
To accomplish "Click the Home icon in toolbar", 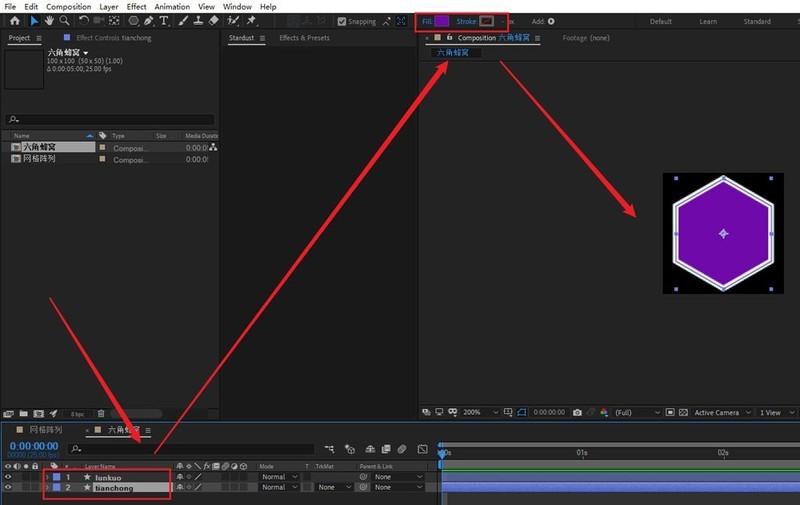I will pyautogui.click(x=14, y=21).
